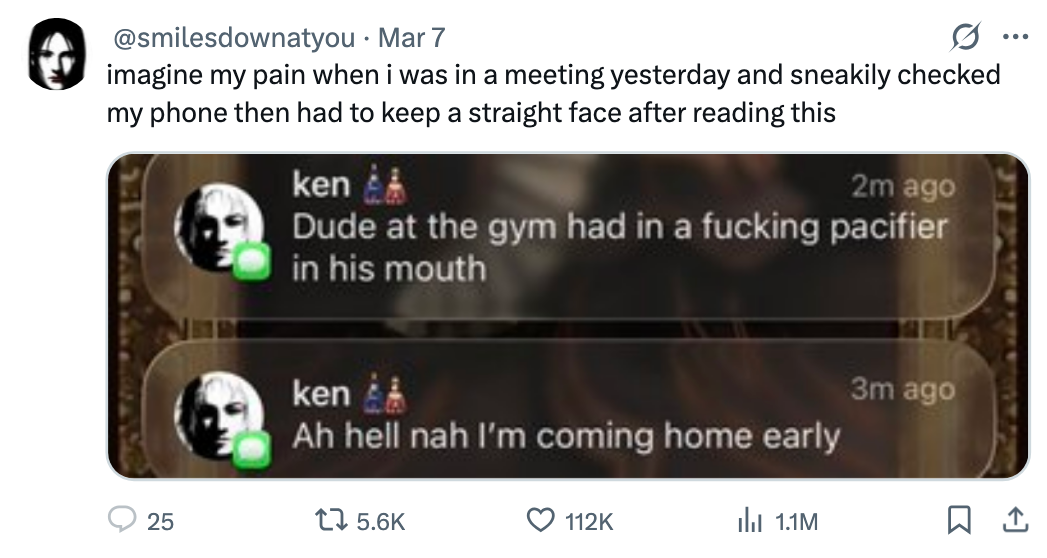Image resolution: width=1047 pixels, height=558 pixels.
Task: Click the Mar 7 post date link
Action: 413,38
